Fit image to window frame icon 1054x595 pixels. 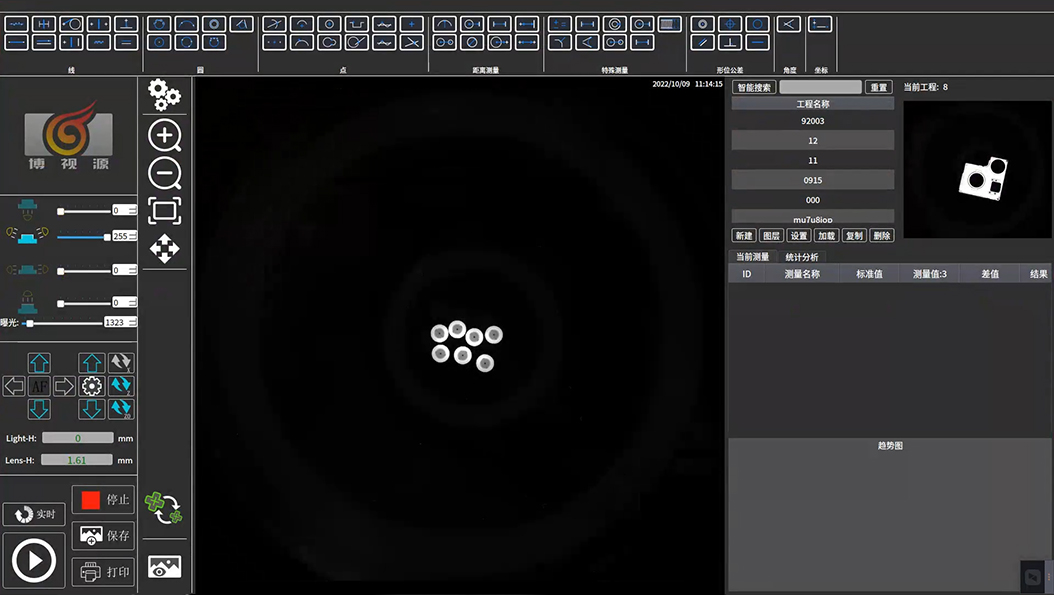(x=165, y=211)
